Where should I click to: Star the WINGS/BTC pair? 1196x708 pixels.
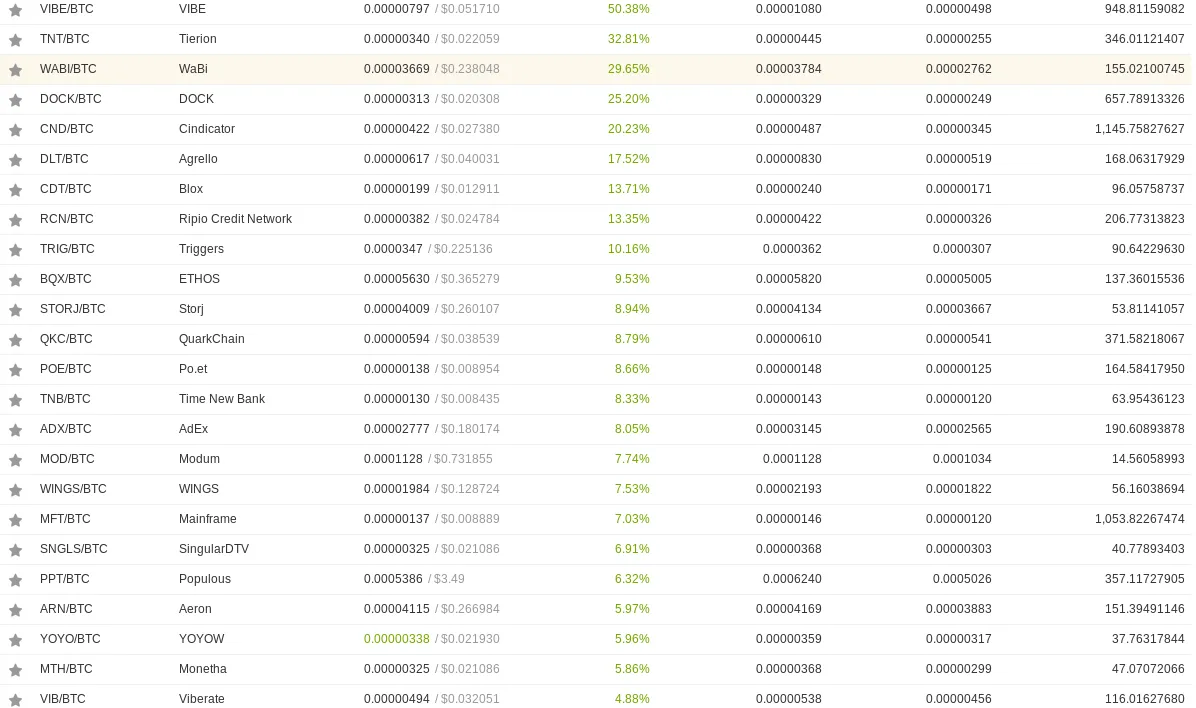tap(15, 490)
